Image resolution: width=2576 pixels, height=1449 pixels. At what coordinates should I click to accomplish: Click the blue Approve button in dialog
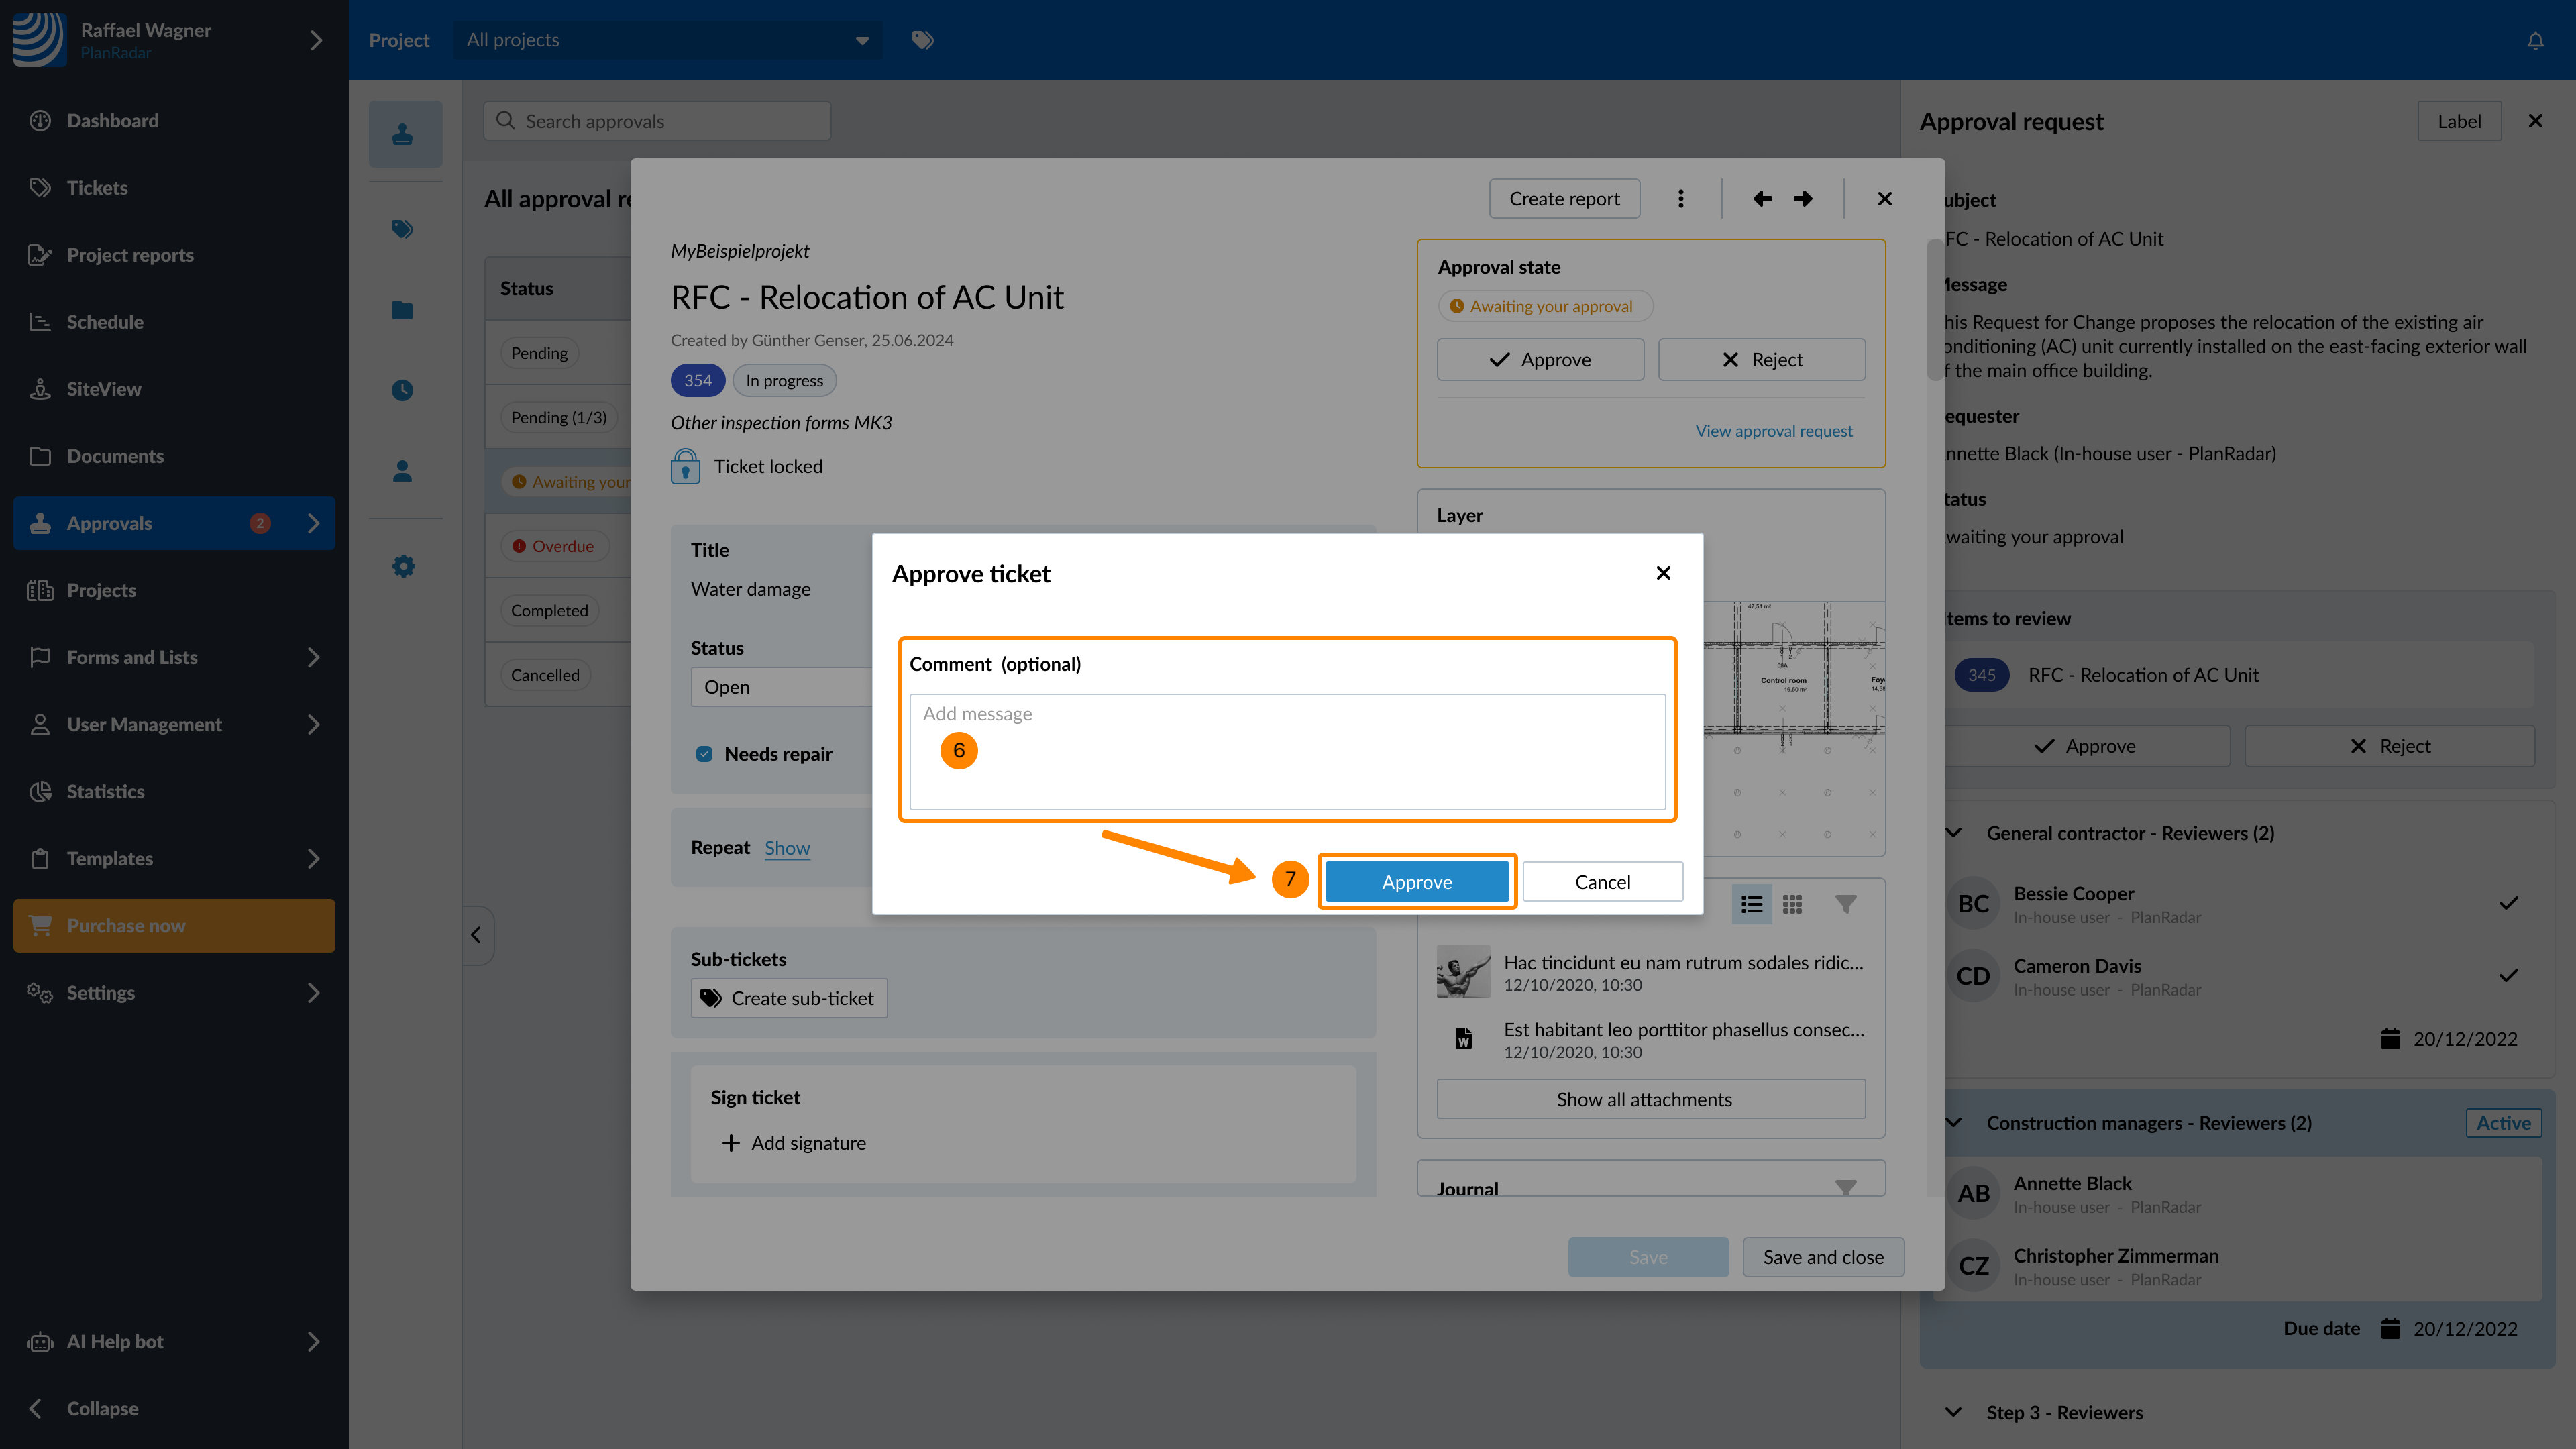tap(1416, 882)
